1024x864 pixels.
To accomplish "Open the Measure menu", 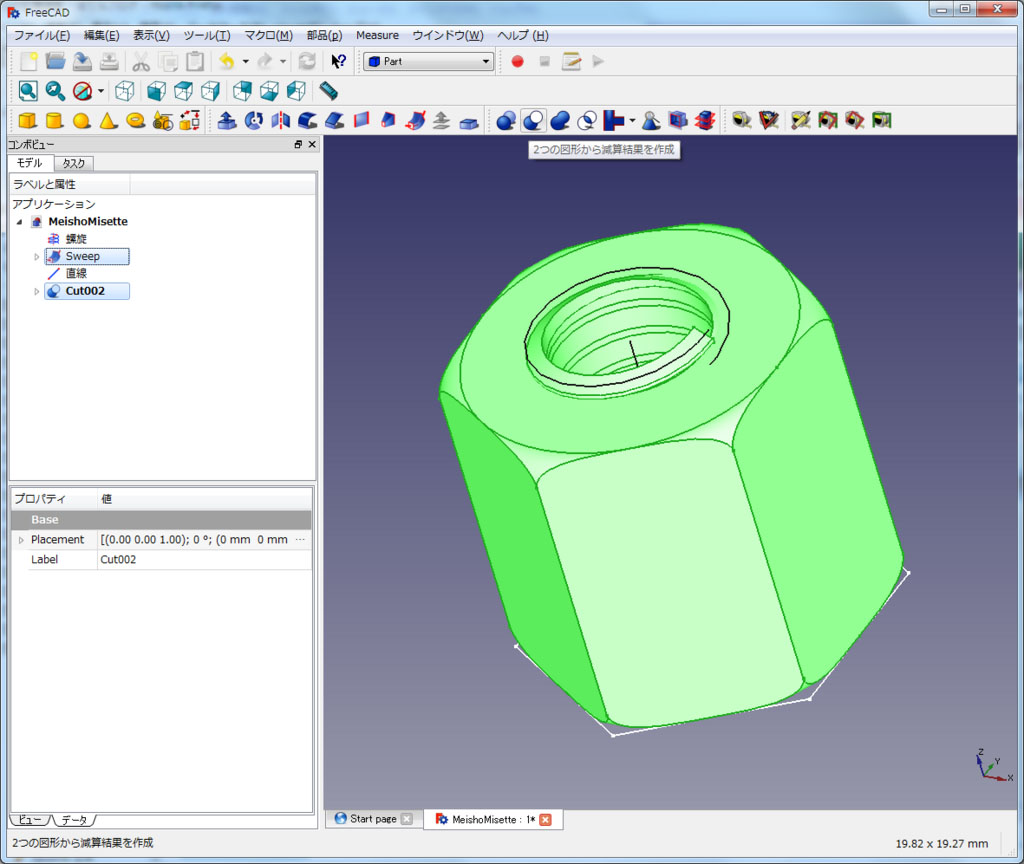I will (x=377, y=35).
